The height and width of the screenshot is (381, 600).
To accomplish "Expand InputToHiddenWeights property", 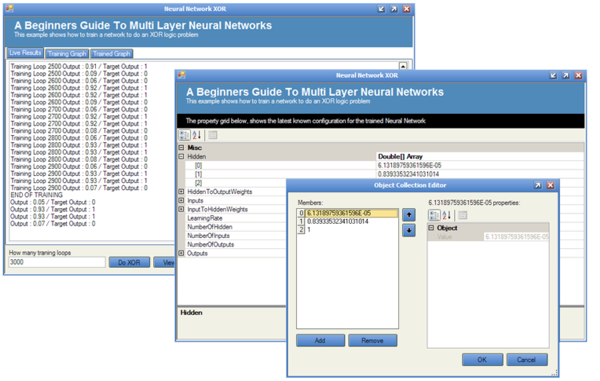I will click(x=181, y=209).
